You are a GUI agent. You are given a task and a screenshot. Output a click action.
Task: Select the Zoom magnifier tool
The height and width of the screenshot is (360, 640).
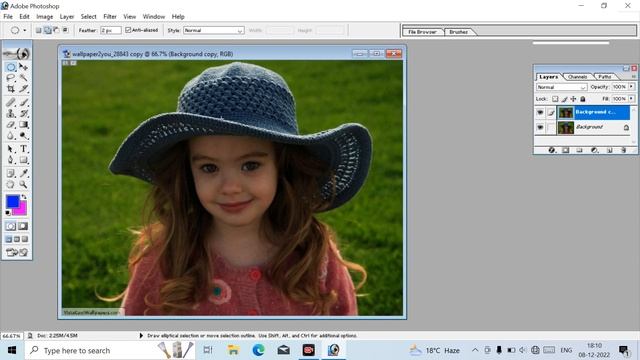click(23, 184)
